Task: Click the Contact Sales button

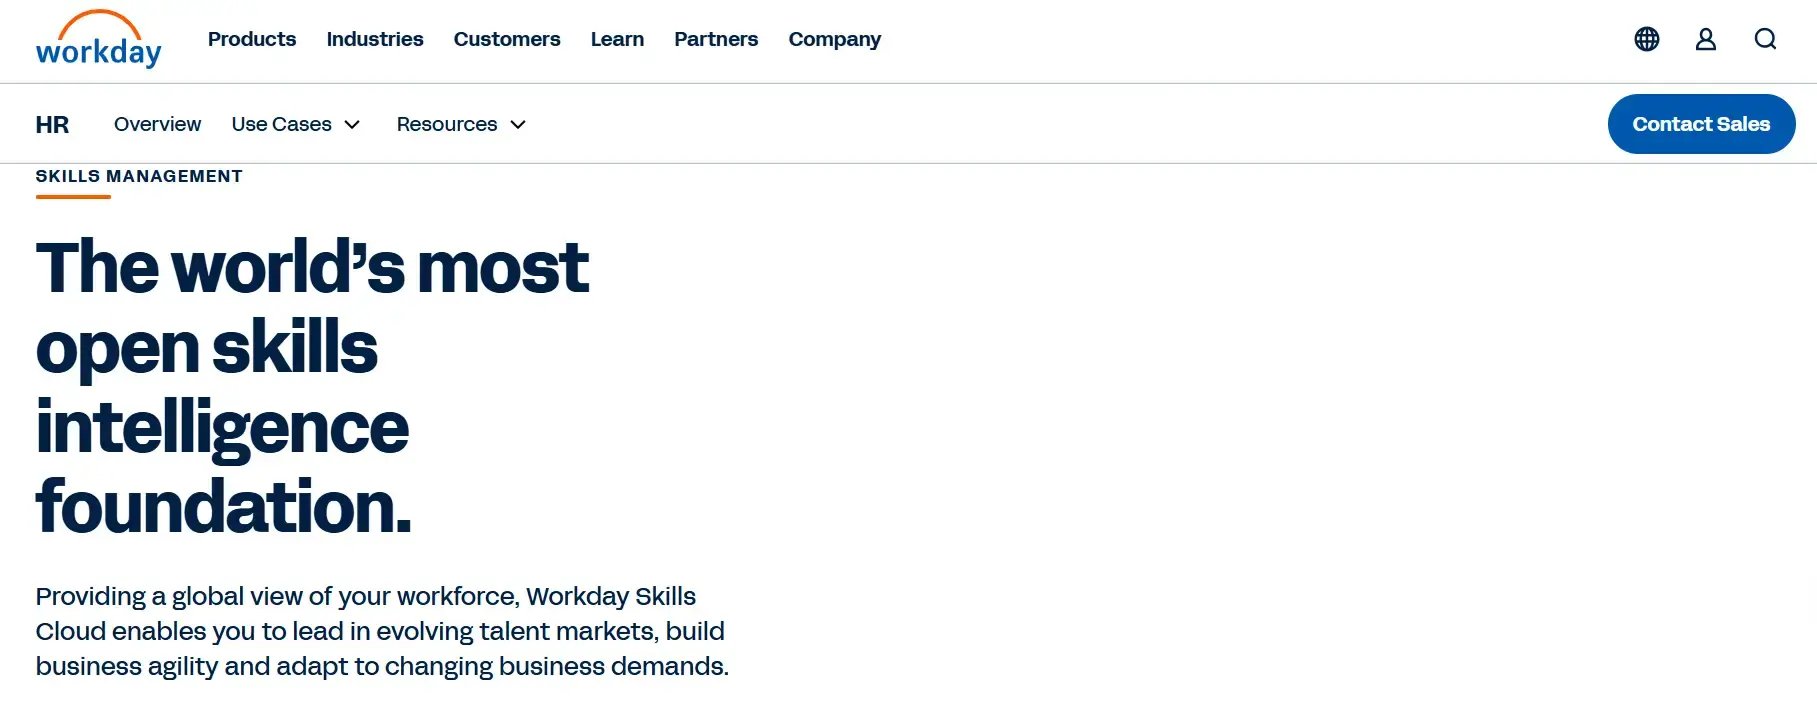Action: click(x=1701, y=123)
